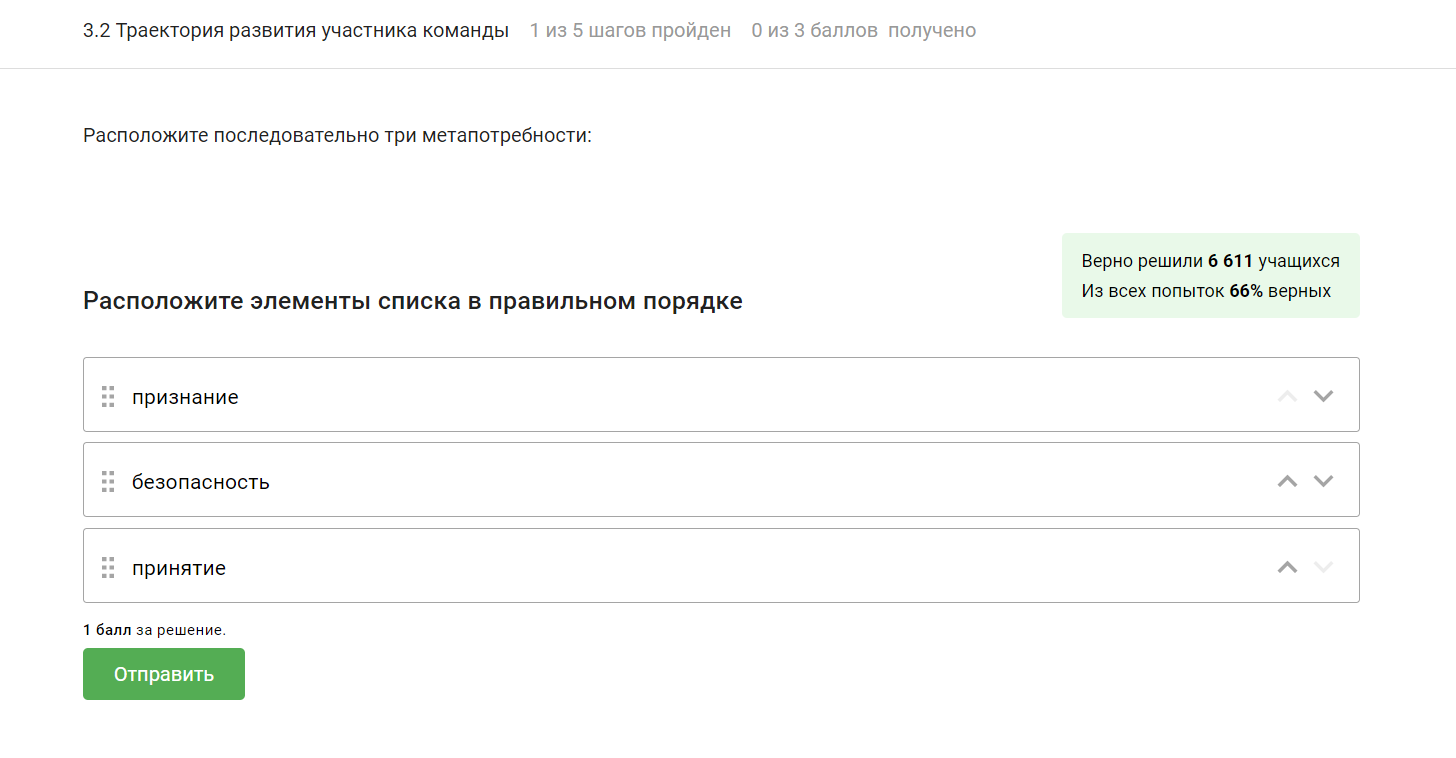Click the «1 балл за решение» note

[x=155, y=630]
